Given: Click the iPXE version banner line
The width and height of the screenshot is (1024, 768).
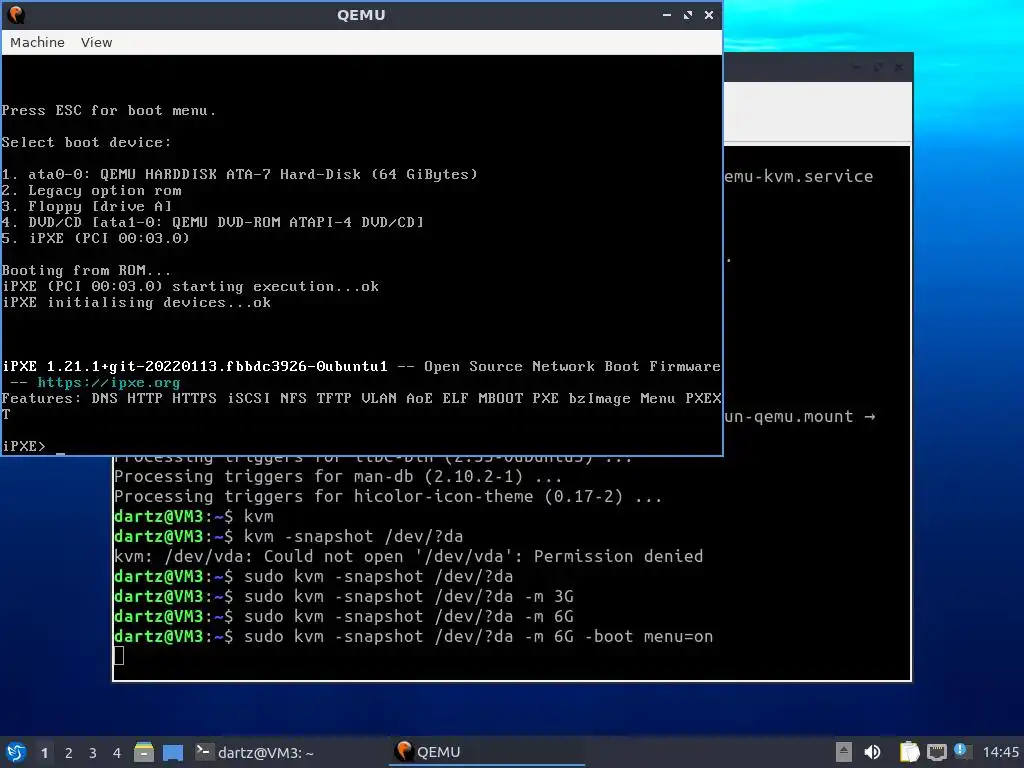Looking at the screenshot, I should [x=361, y=366].
